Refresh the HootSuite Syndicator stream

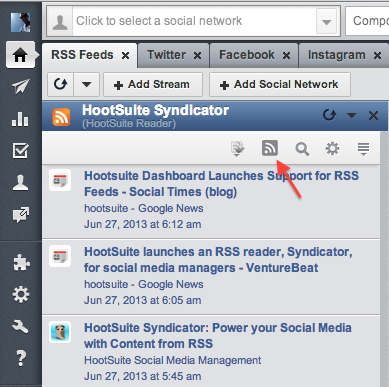[x=329, y=115]
